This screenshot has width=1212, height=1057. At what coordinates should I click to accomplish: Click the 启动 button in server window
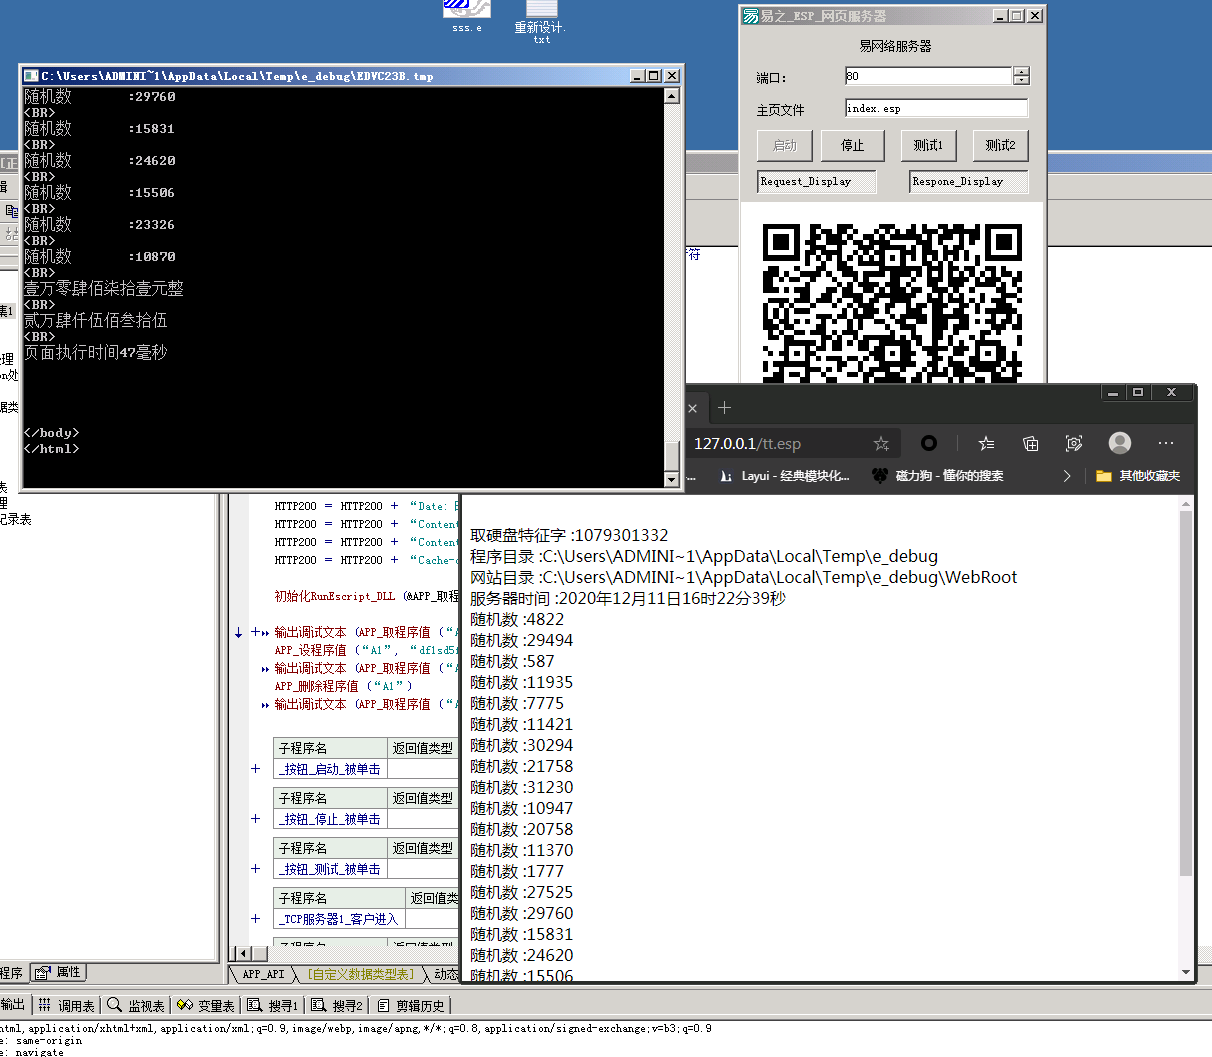(785, 145)
